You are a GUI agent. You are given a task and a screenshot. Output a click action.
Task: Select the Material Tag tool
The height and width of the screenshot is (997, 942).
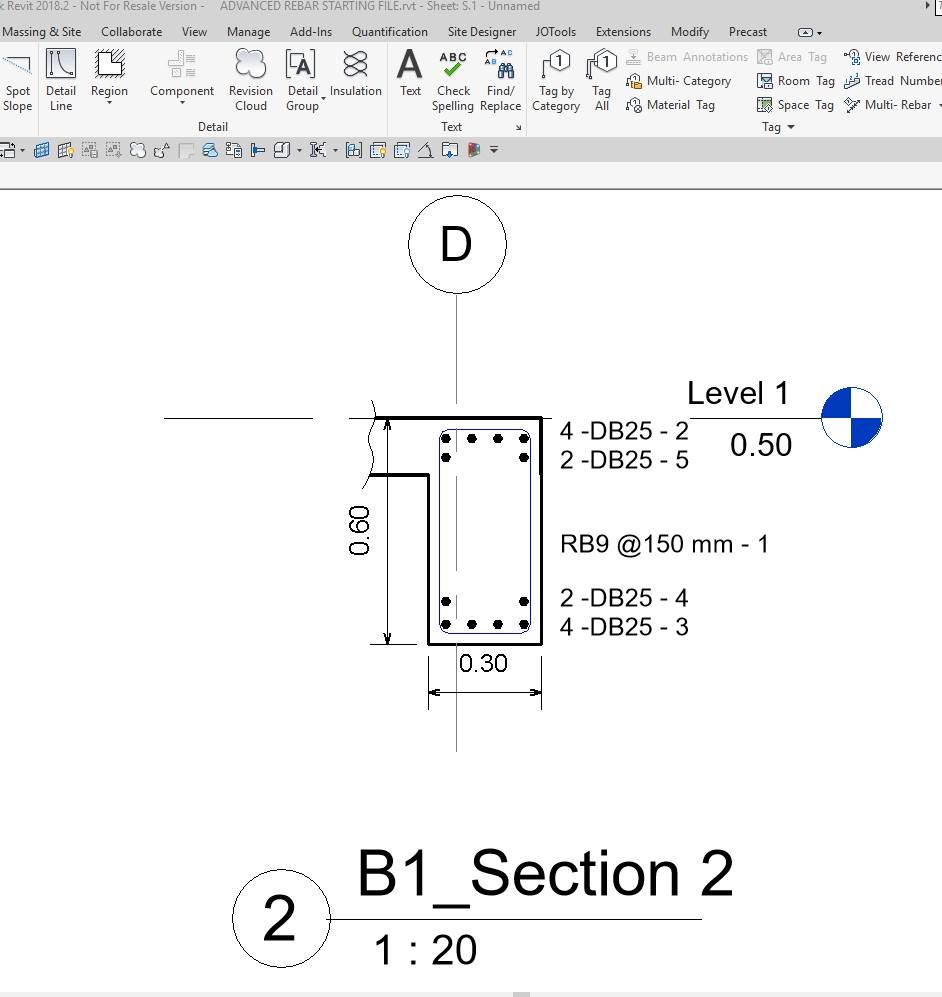[x=670, y=105]
